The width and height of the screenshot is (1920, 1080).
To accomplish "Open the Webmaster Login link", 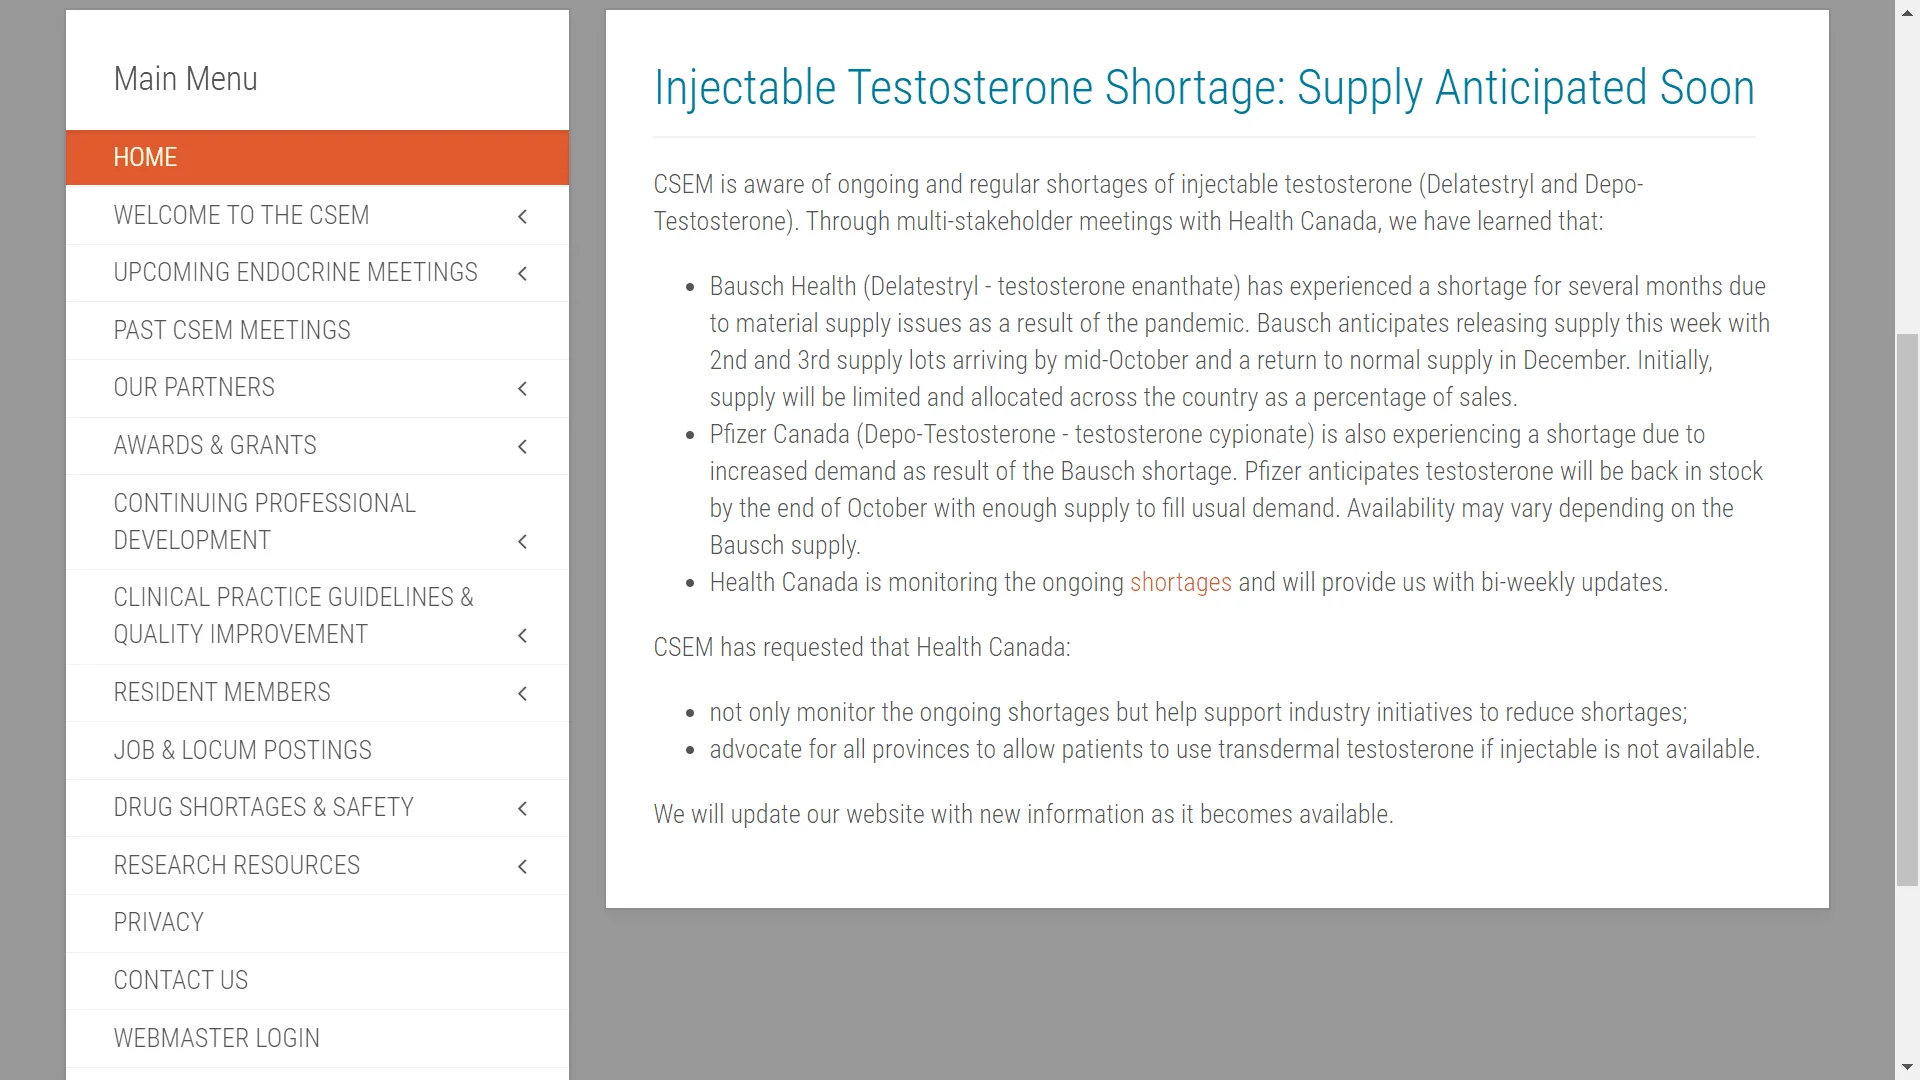I will (317, 1038).
